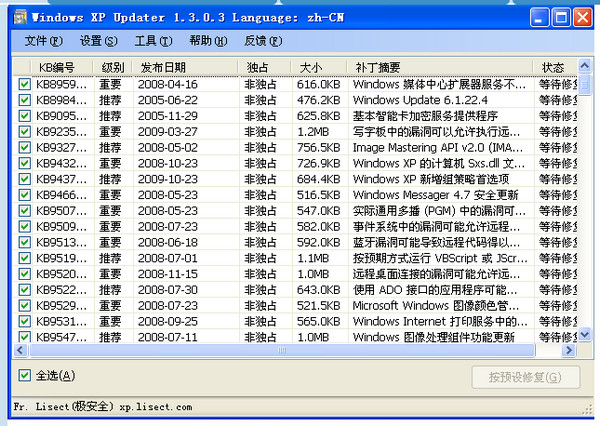Select the date cell 2008-11-15

[x=168, y=274]
